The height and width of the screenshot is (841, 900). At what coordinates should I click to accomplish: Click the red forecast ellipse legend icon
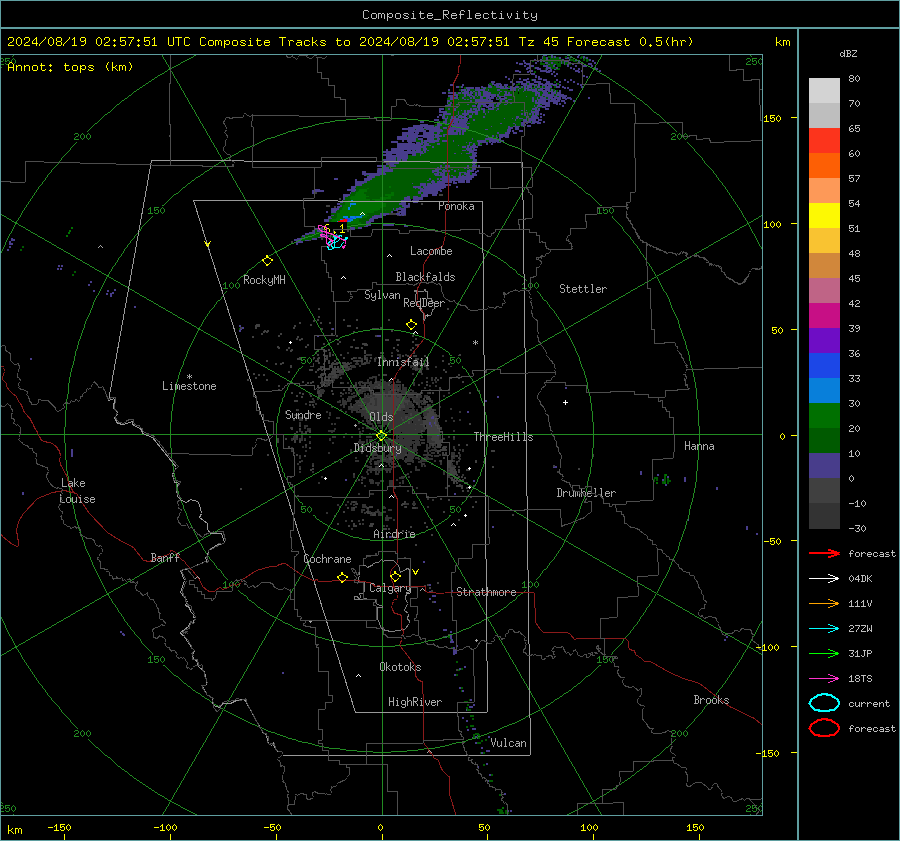coord(824,728)
